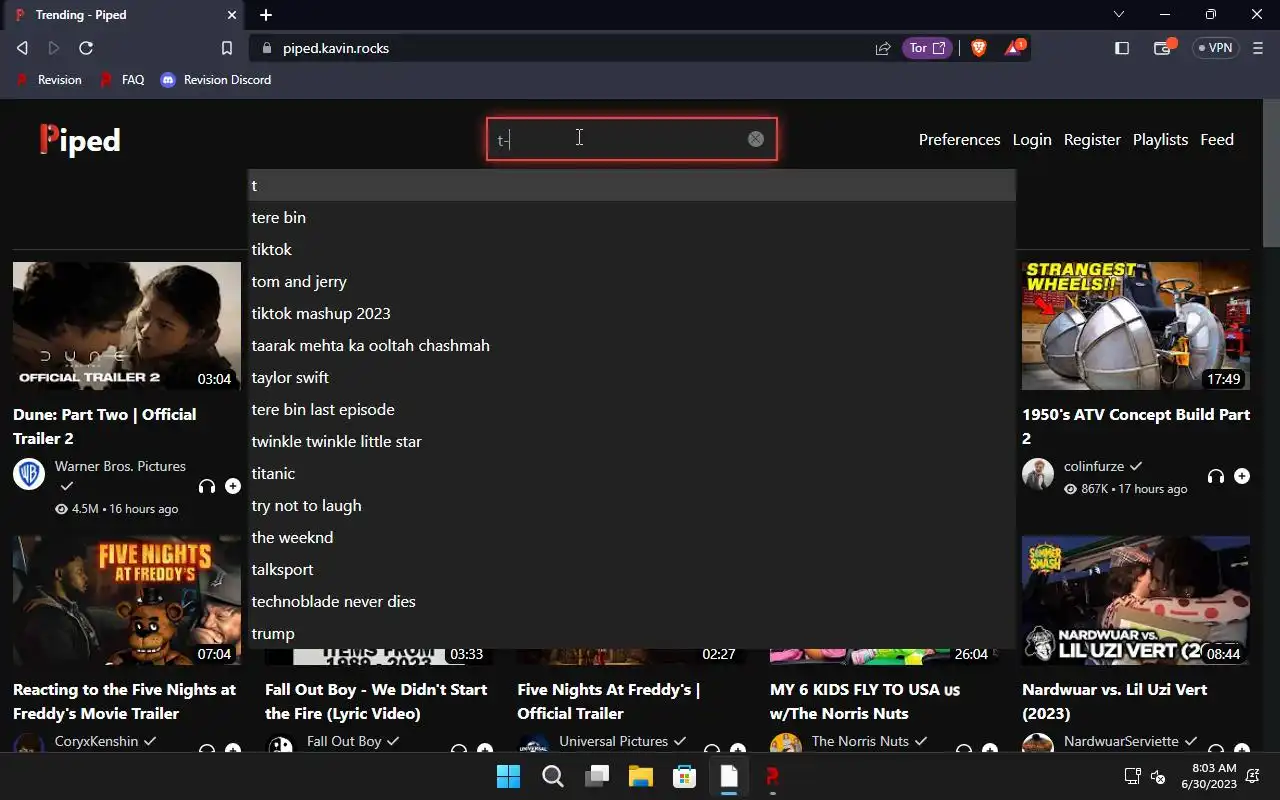
Task: Listen-only headphones icon for colinfurze video
Action: [x=1216, y=476]
